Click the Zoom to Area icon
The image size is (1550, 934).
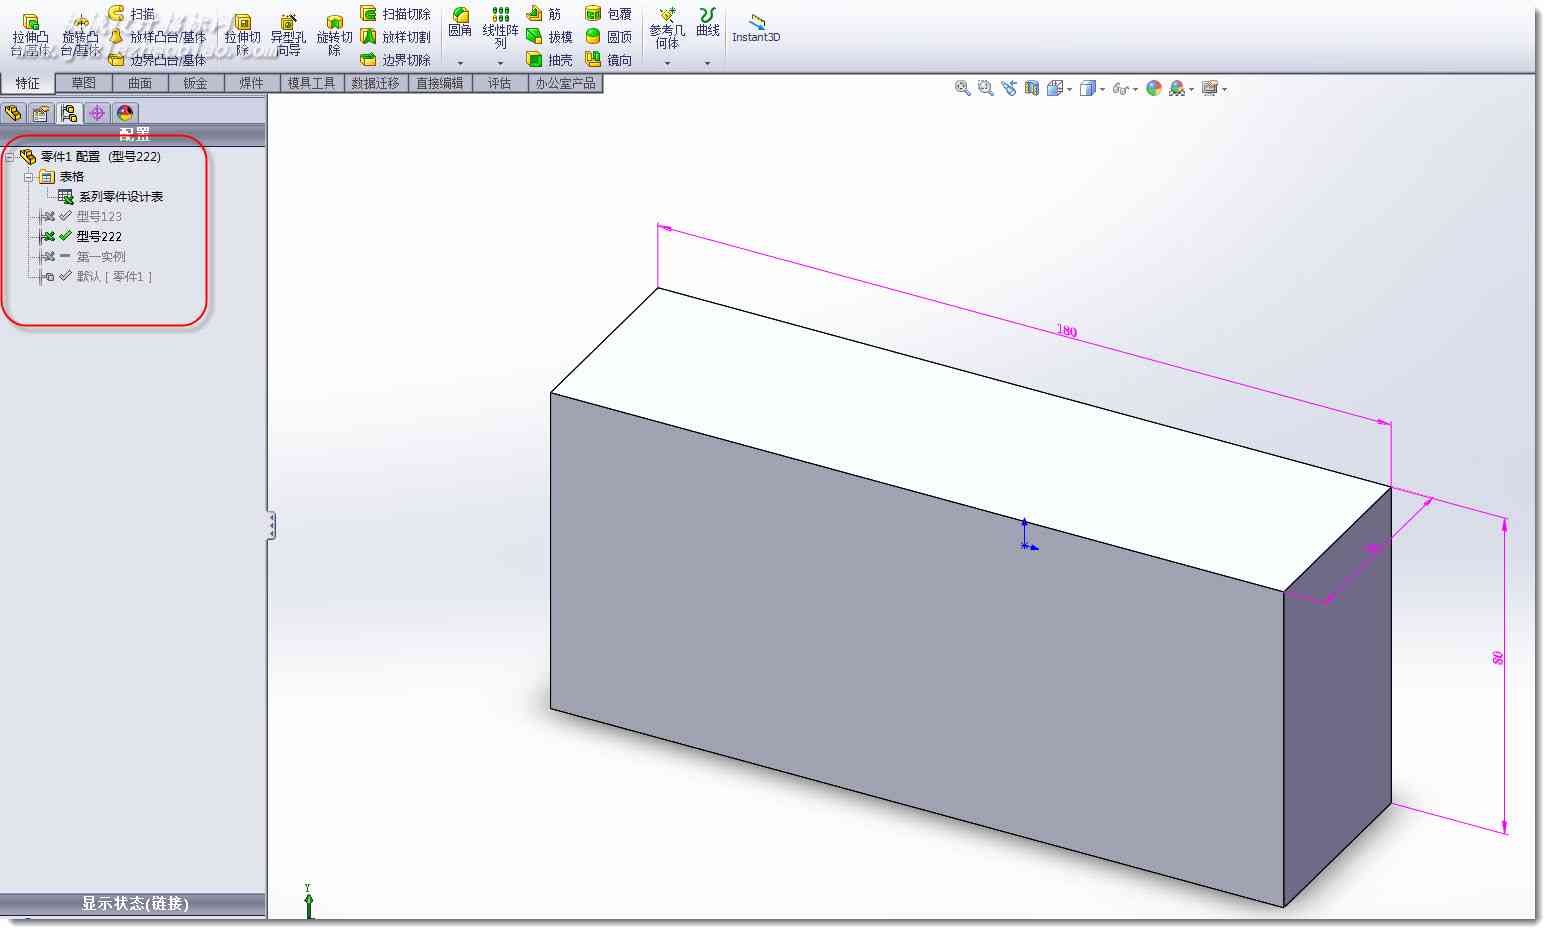pyautogui.click(x=985, y=88)
